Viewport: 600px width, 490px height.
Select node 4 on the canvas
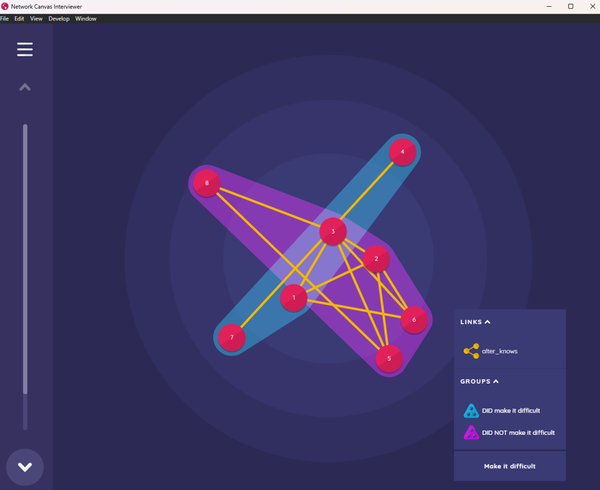(402, 153)
